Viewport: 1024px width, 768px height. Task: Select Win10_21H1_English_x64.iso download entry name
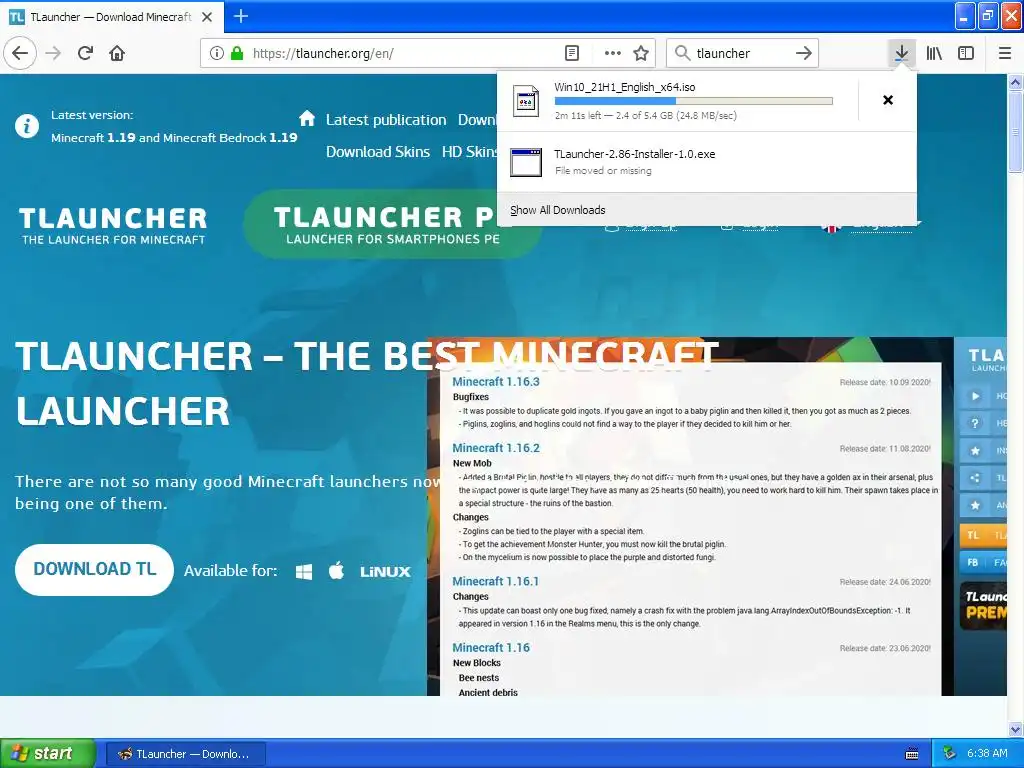pos(624,87)
